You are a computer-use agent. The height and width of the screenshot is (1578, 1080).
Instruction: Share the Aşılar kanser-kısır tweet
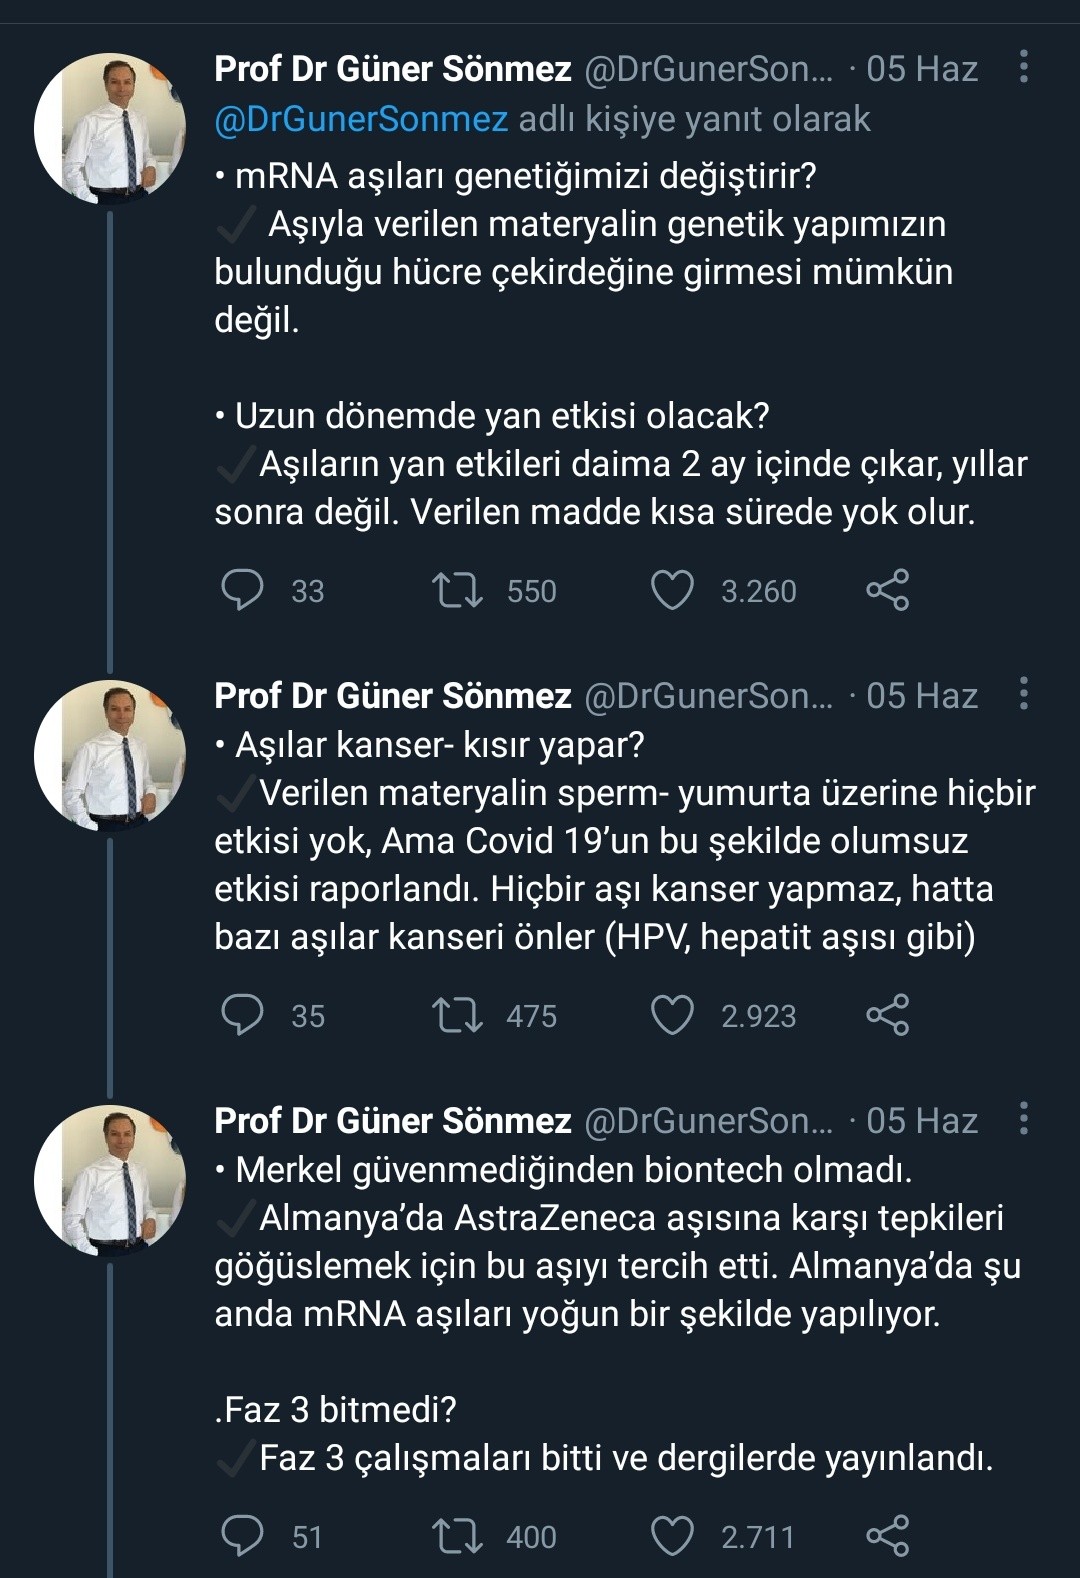[887, 1014]
